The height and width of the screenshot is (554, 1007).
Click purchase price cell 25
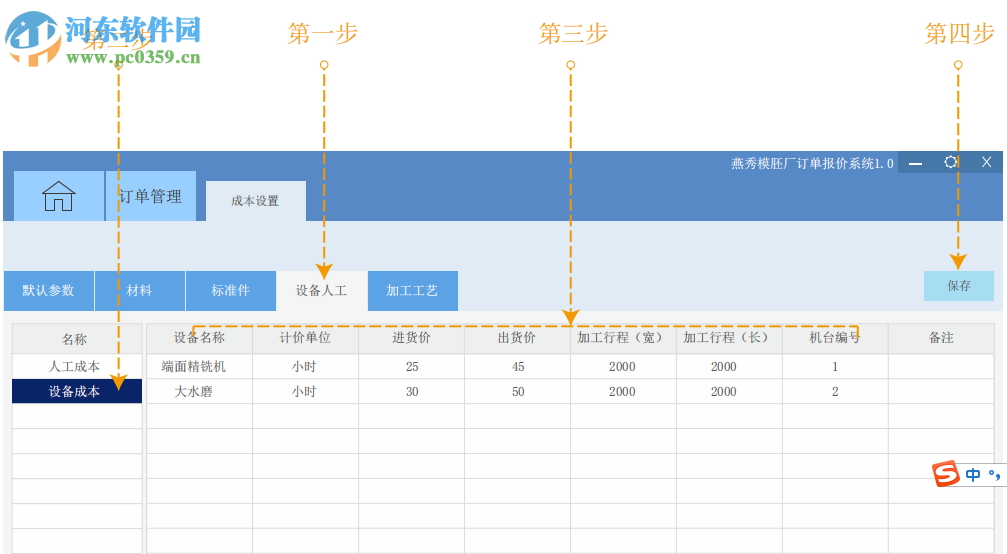pyautogui.click(x=412, y=367)
